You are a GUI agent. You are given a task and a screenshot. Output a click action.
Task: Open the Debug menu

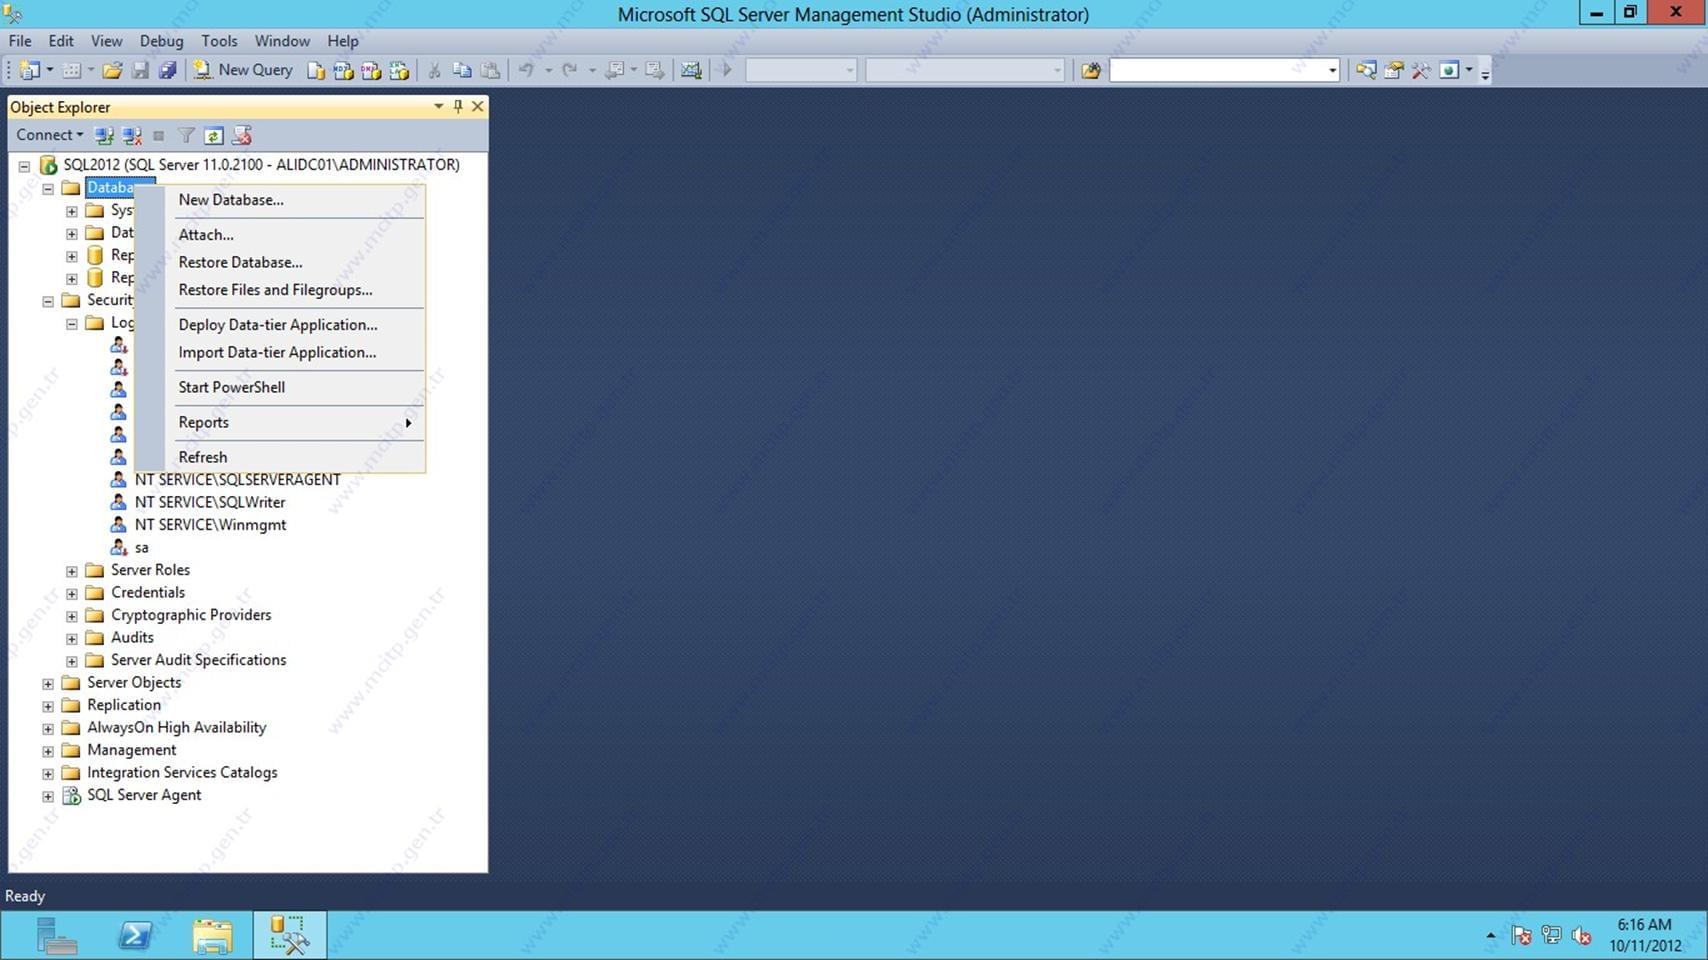coord(161,41)
